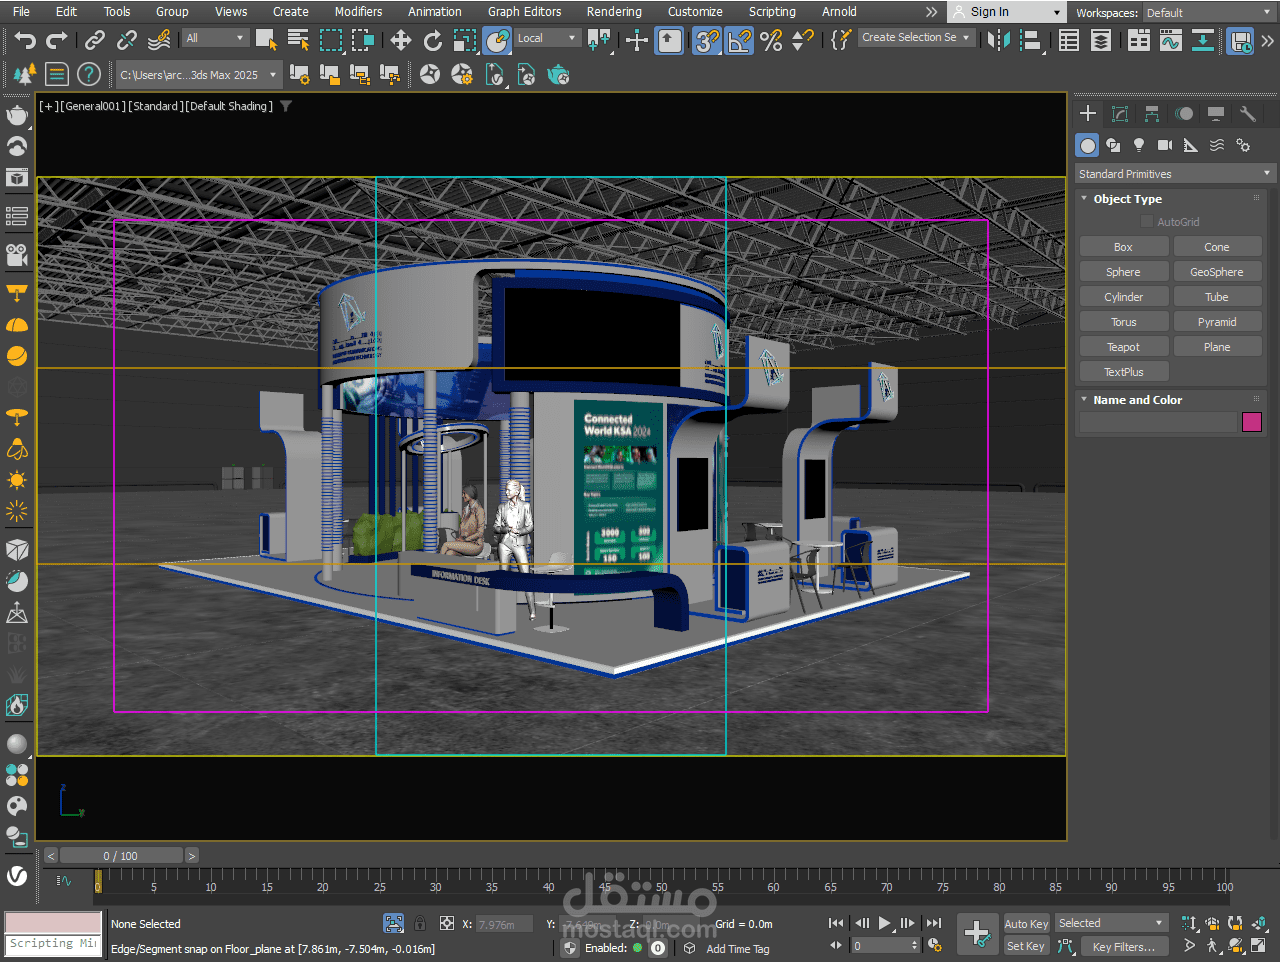Viewport: 1280px width, 962px height.
Task: Click the Undo arrow in main toolbar
Action: point(25,40)
